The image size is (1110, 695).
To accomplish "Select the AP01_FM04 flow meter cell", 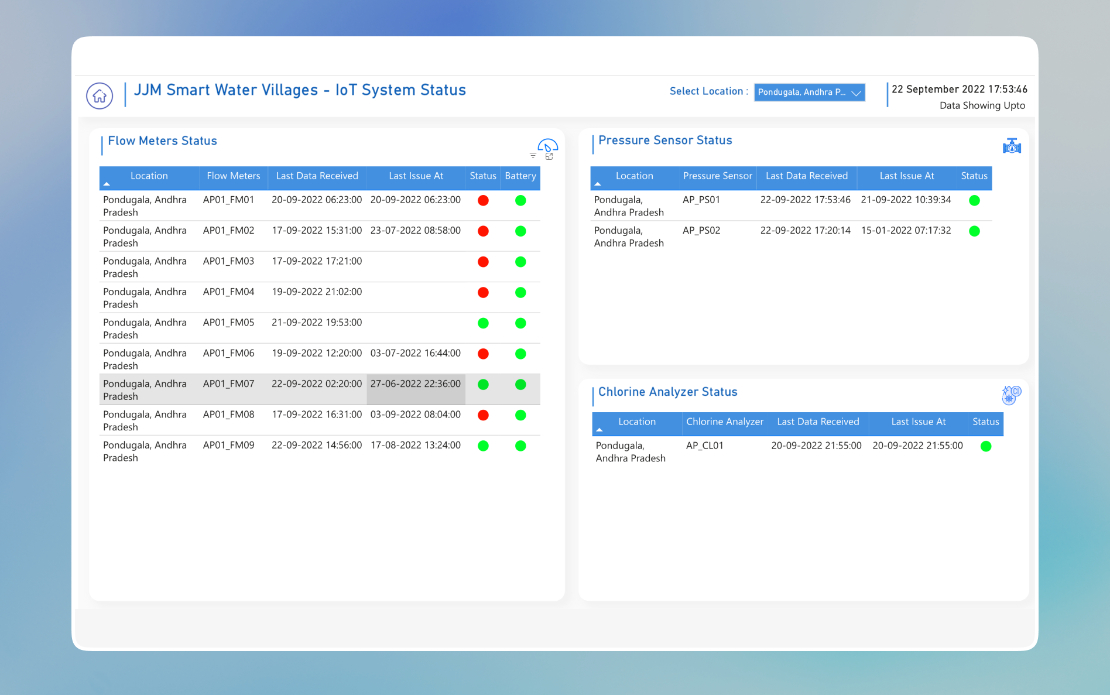I will click(x=229, y=292).
